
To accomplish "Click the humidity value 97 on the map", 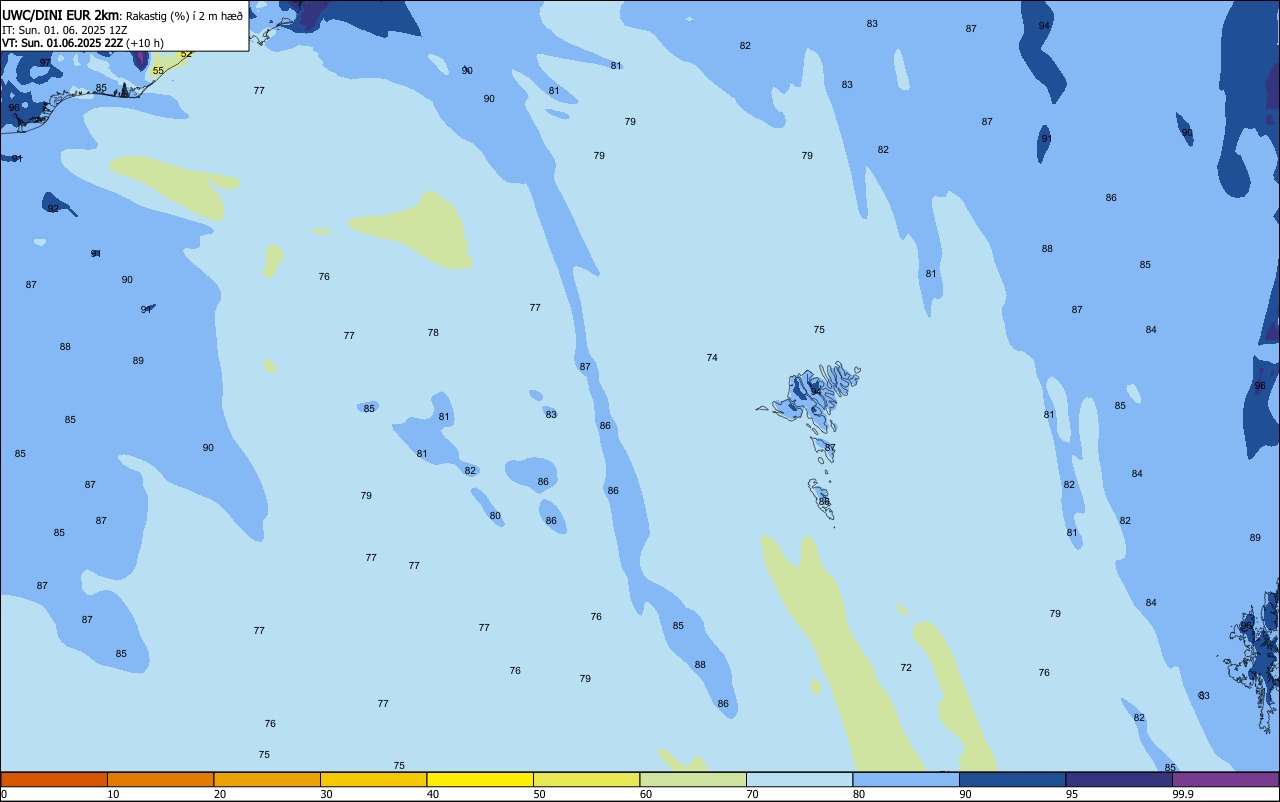I will (45, 62).
